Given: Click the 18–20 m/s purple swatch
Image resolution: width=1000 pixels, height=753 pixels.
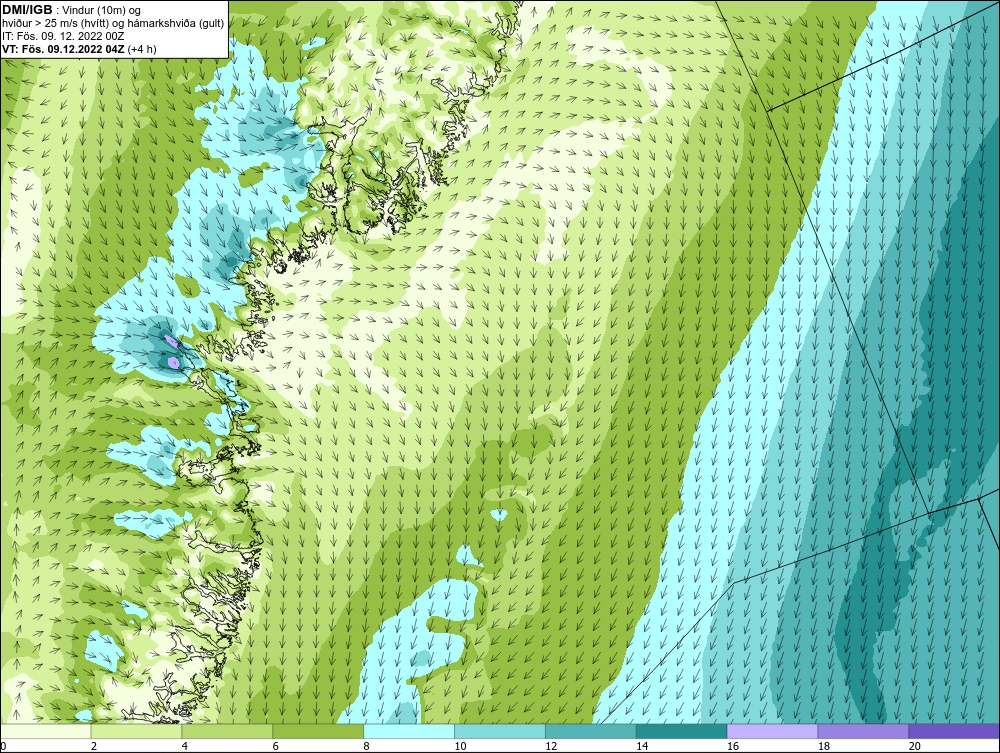Looking at the screenshot, I should 864,731.
